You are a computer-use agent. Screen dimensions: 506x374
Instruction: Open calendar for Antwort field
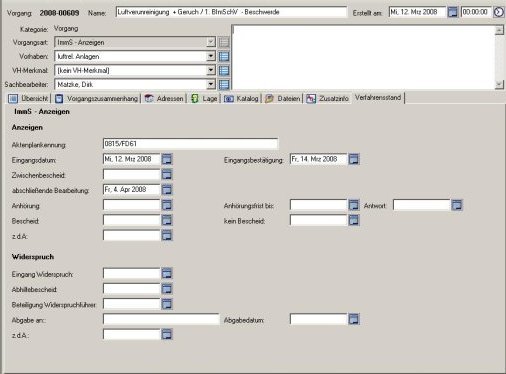(457, 205)
